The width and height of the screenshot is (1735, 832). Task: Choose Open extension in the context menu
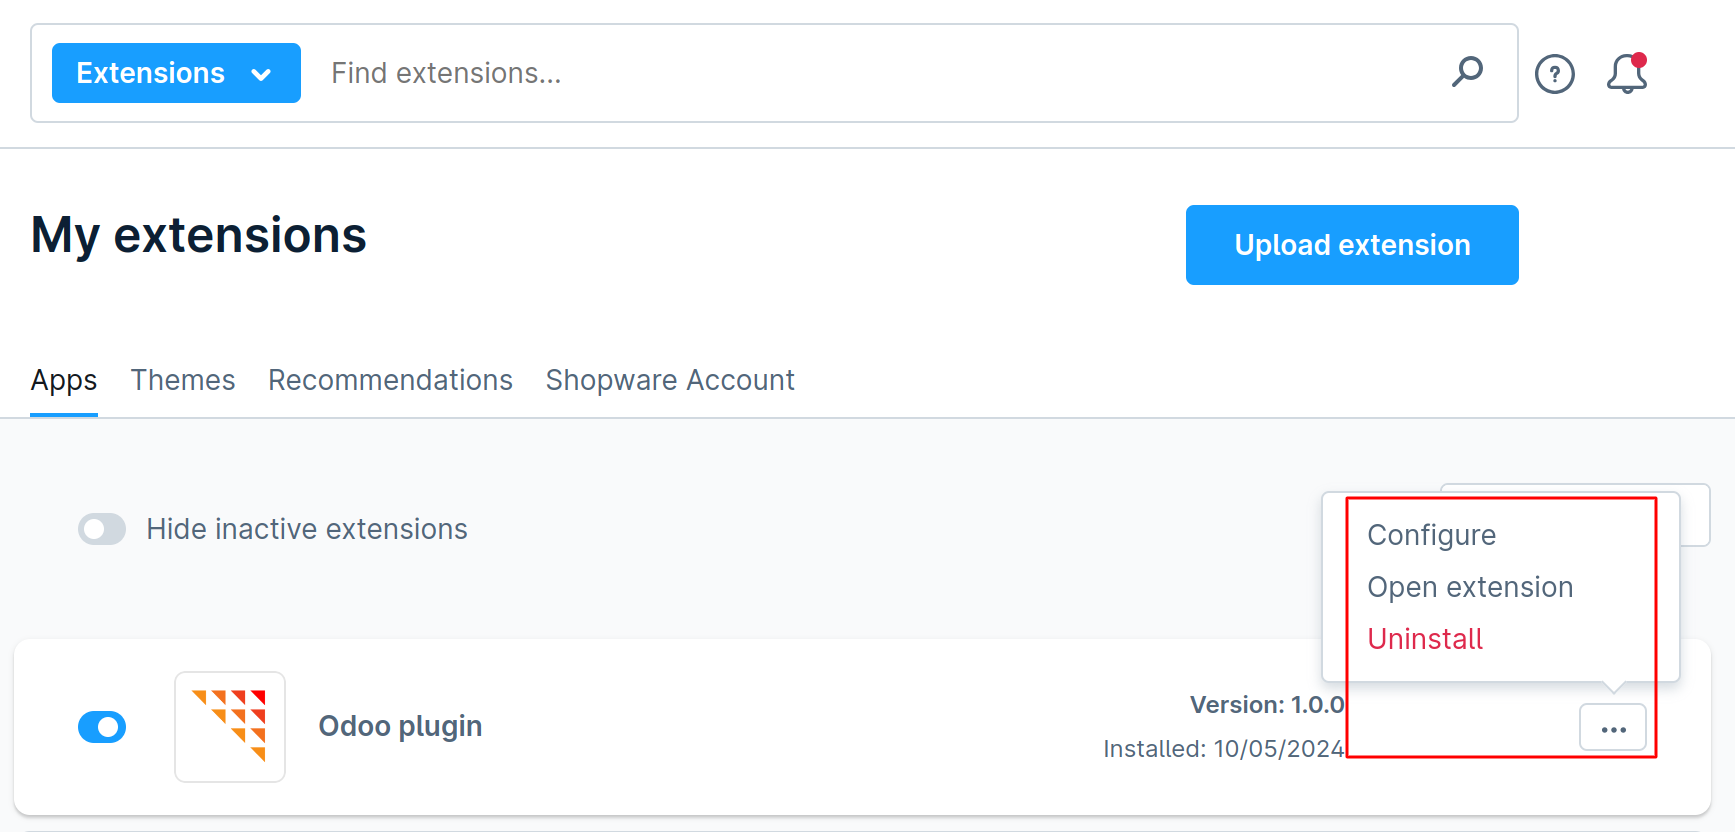pos(1469,587)
